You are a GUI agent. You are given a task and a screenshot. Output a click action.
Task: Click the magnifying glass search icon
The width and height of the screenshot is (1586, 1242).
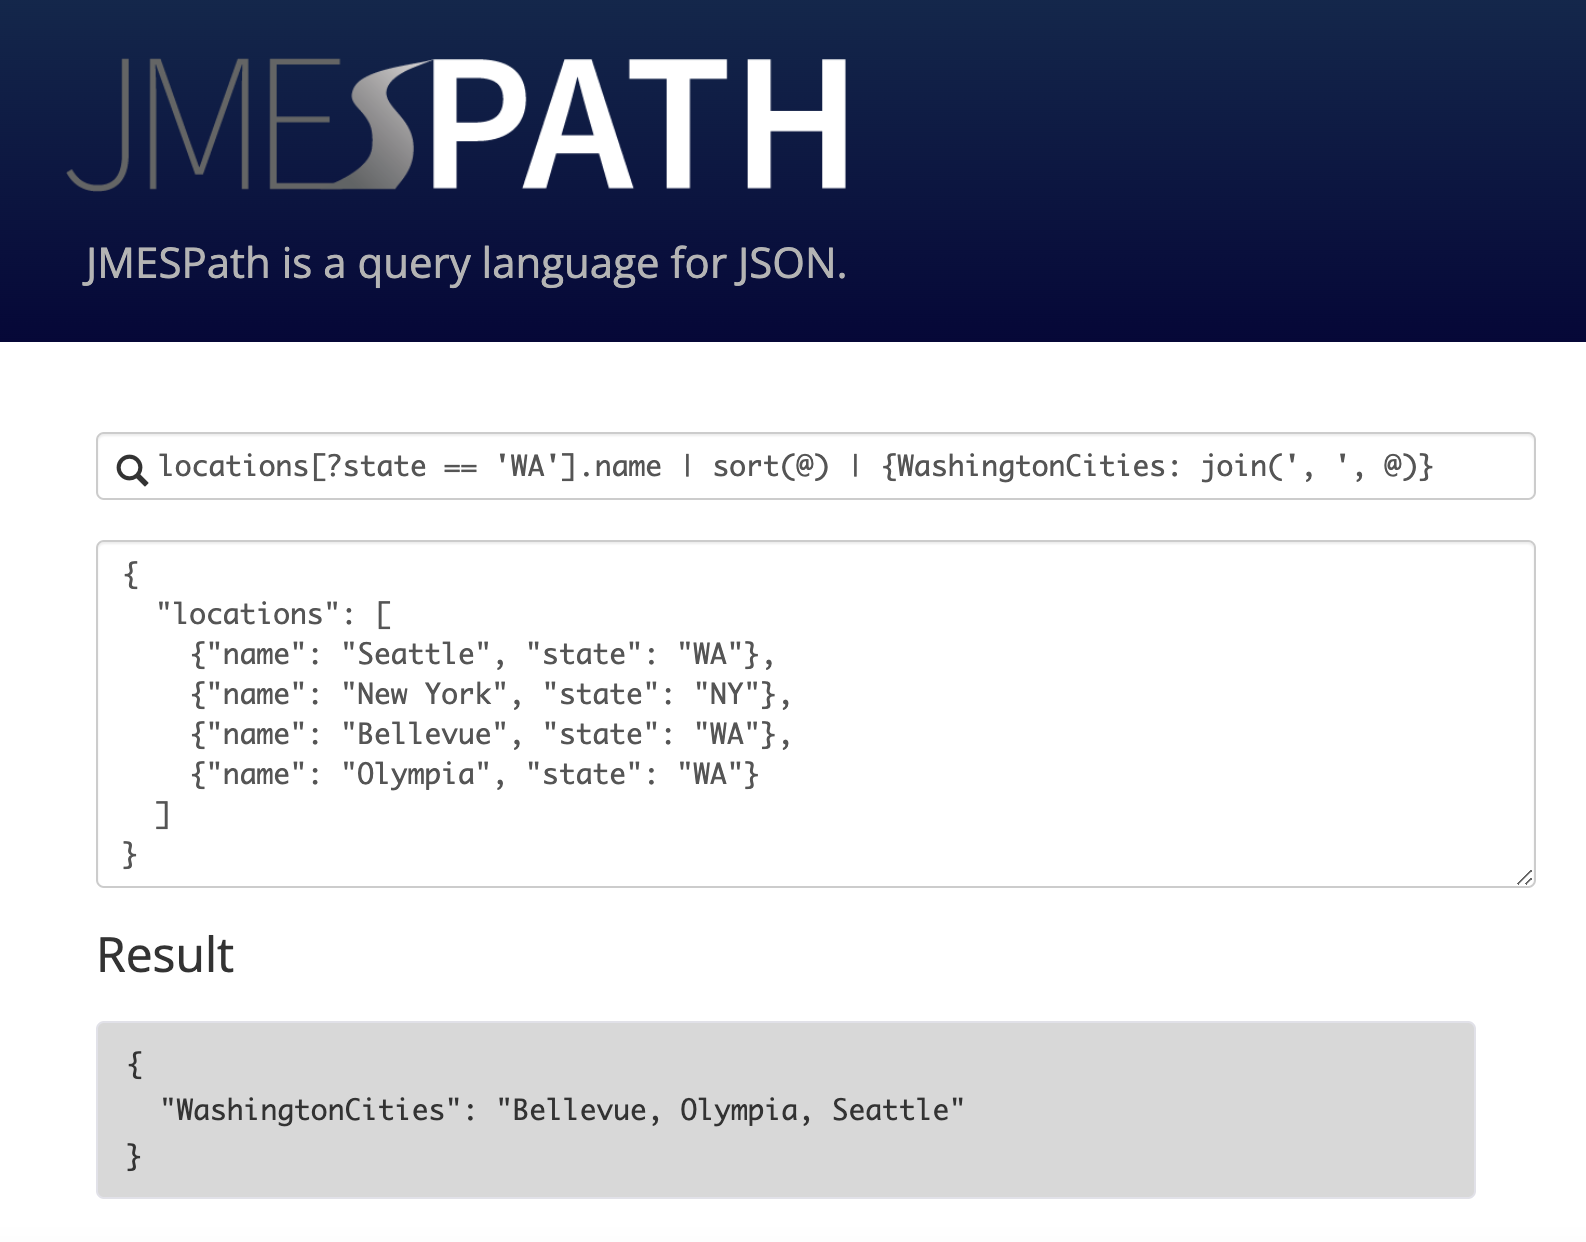pos(131,466)
